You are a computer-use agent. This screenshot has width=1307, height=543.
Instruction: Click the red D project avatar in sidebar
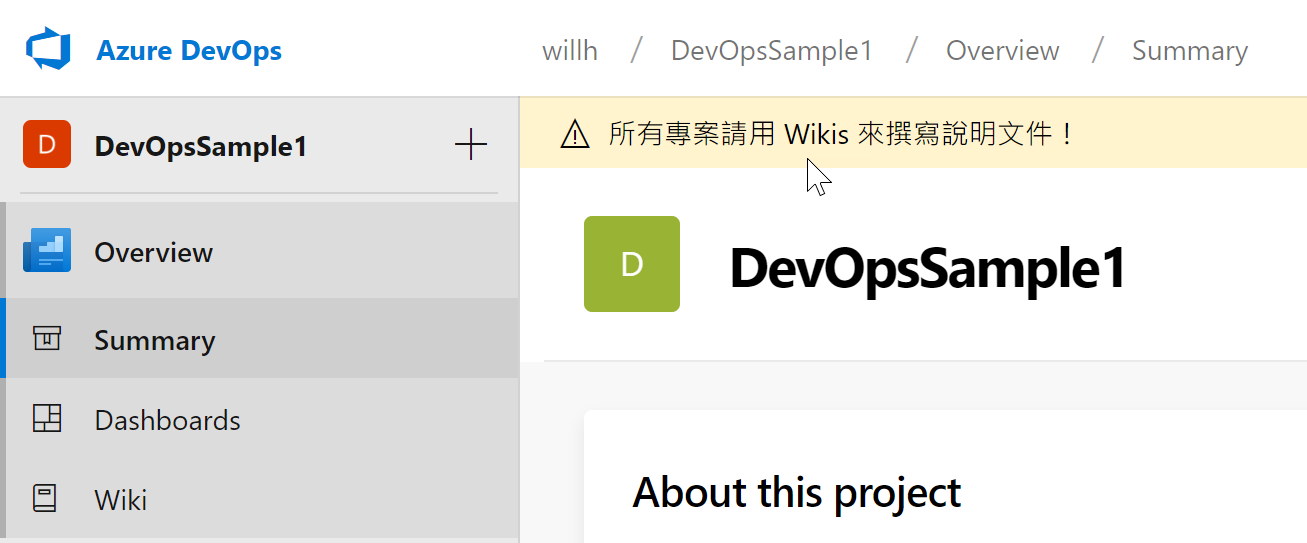click(47, 145)
